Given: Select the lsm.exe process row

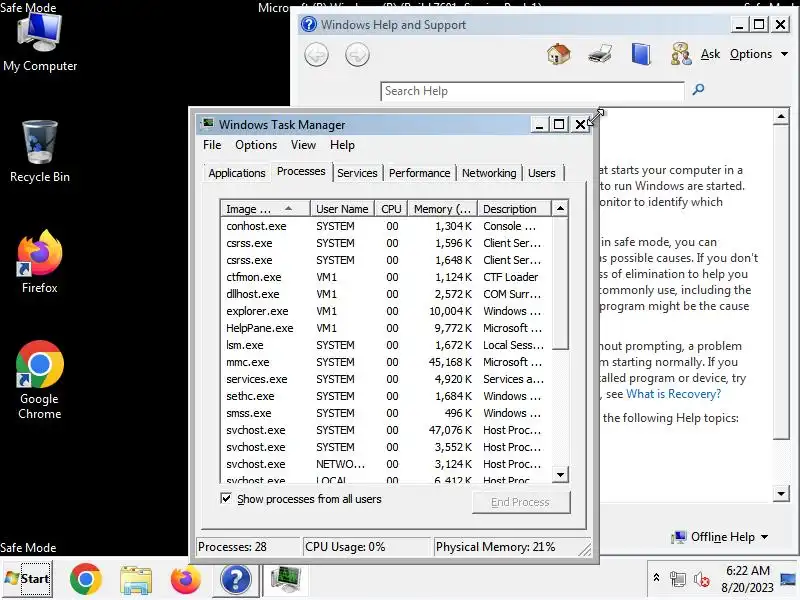Looking at the screenshot, I should (x=386, y=345).
